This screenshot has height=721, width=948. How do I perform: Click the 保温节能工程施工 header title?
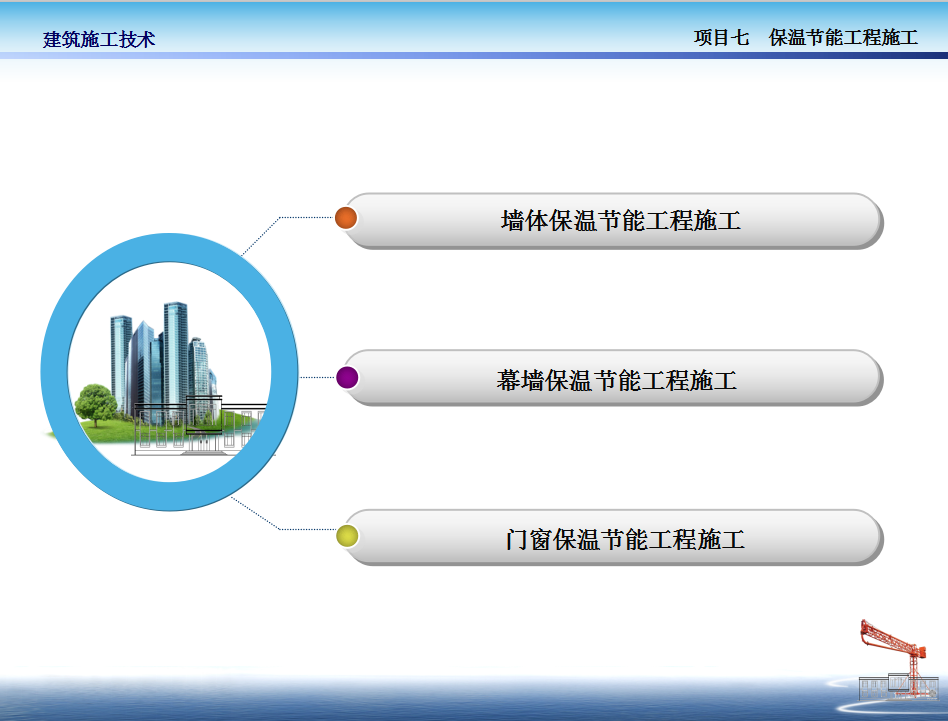click(x=843, y=37)
